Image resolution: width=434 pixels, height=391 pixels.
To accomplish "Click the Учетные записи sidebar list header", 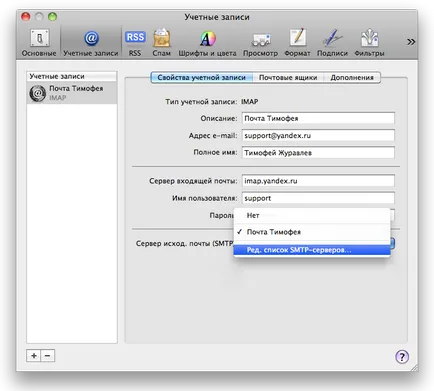I will (72, 76).
